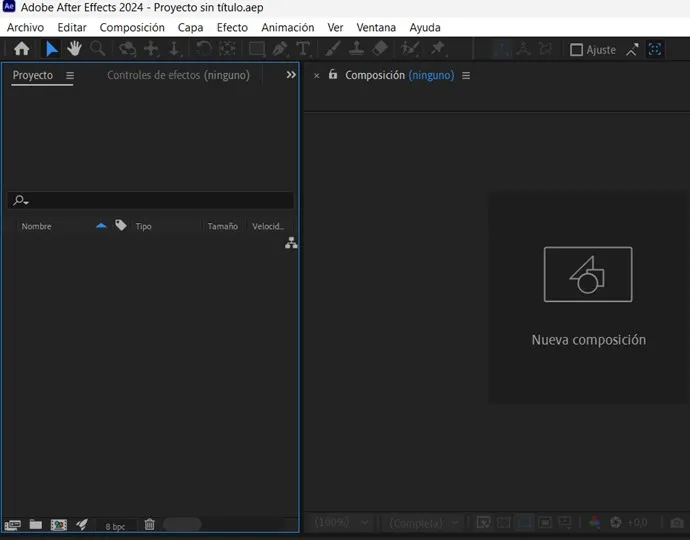Select the Brush tool

point(333,48)
